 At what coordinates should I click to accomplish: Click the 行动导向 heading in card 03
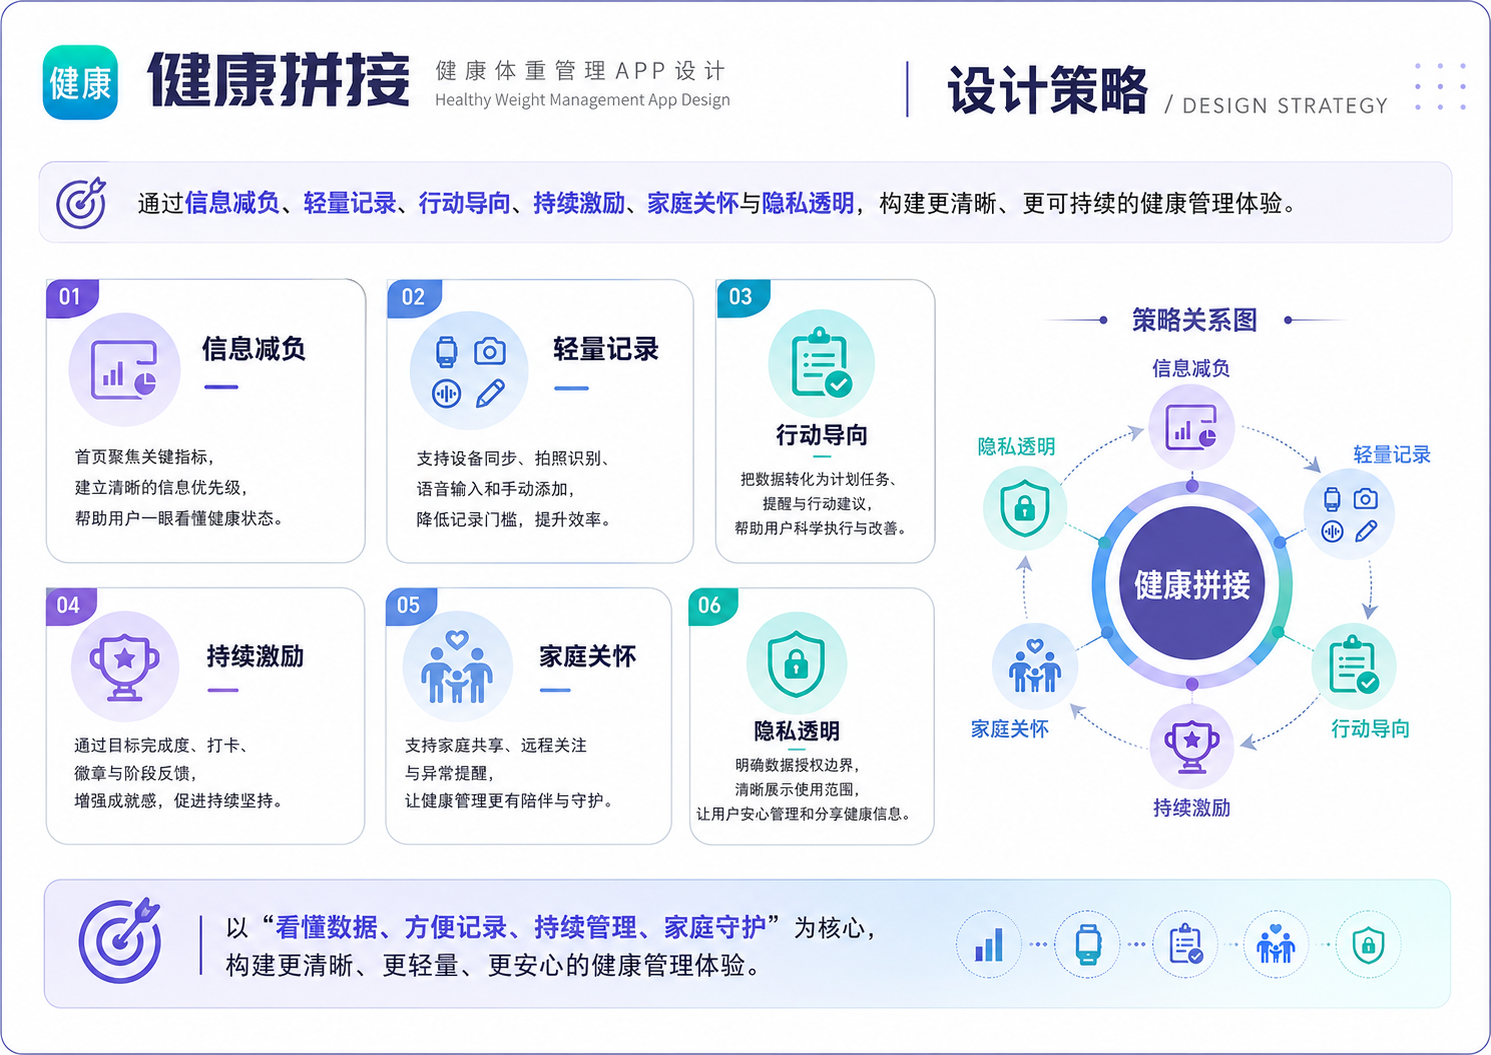pos(822,435)
